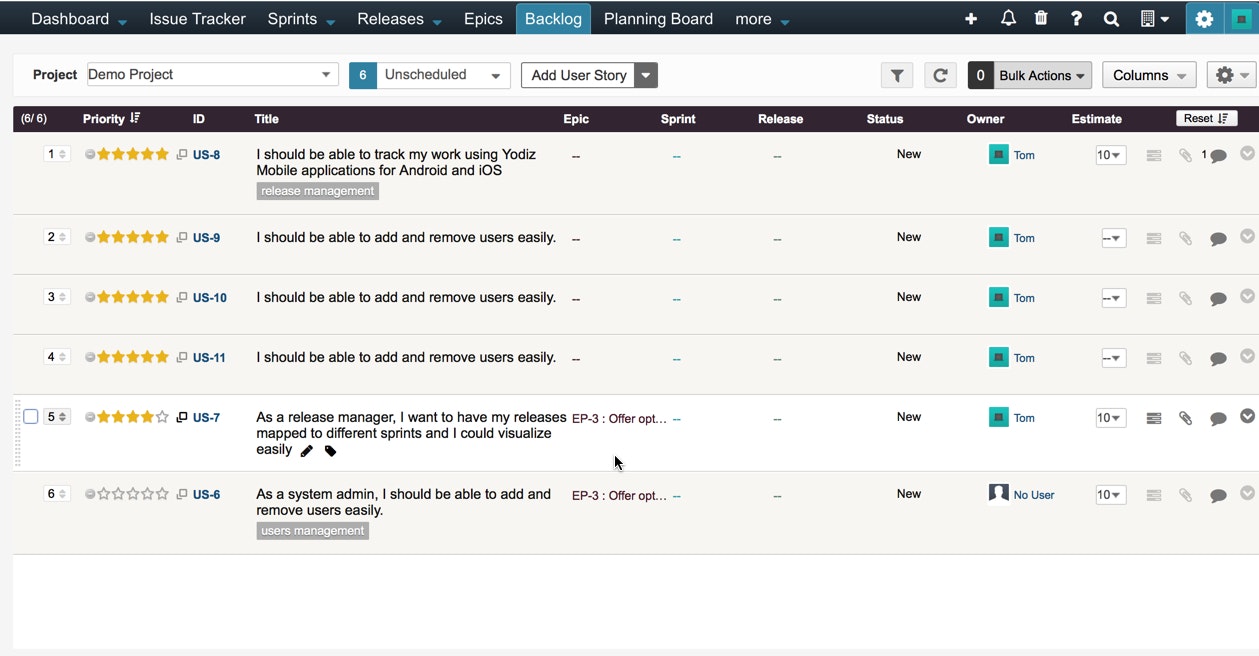Go to Issue Tracker tab

[197, 19]
